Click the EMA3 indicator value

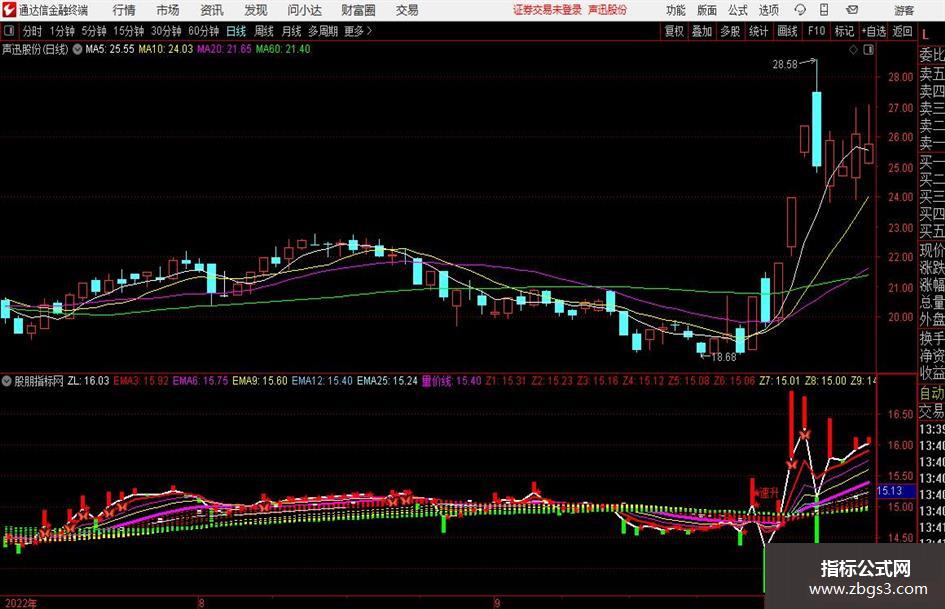pos(141,381)
